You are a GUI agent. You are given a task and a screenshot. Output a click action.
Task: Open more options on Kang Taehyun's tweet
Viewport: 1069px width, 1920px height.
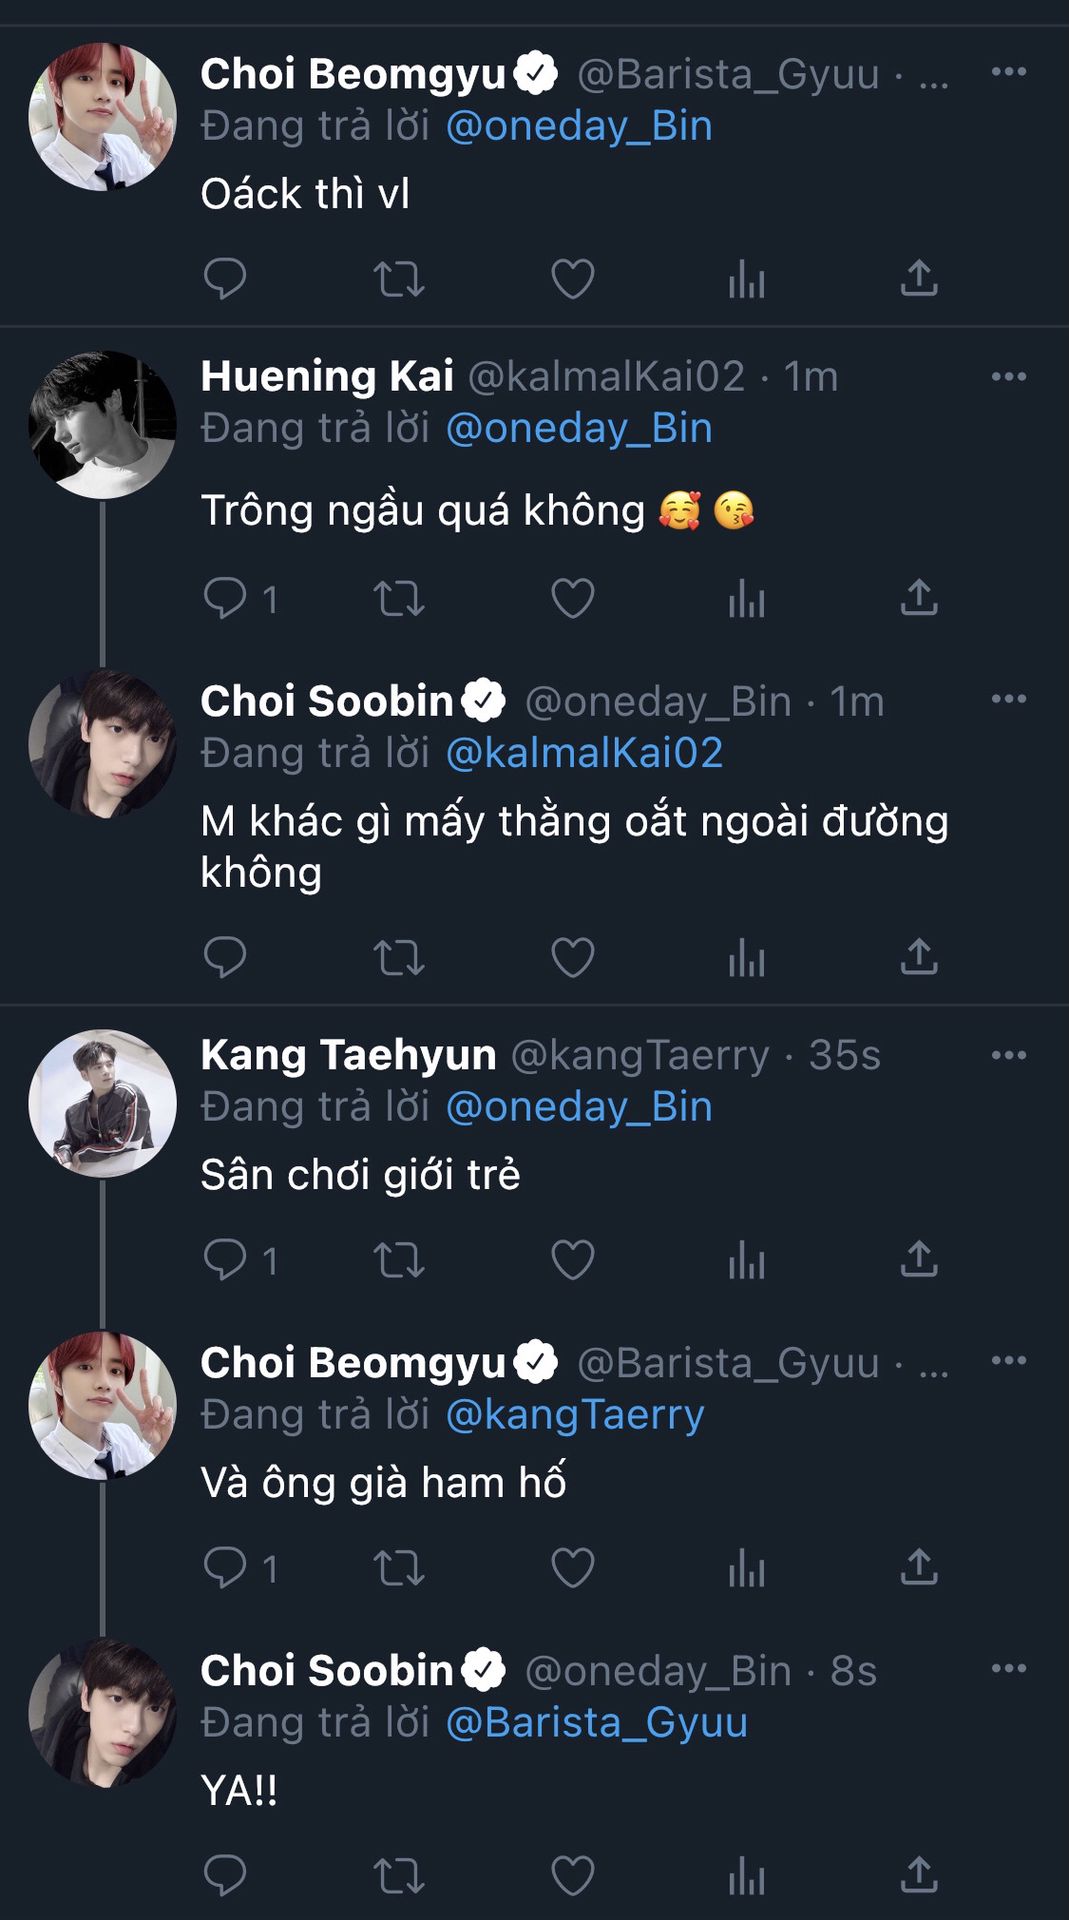click(1008, 1055)
